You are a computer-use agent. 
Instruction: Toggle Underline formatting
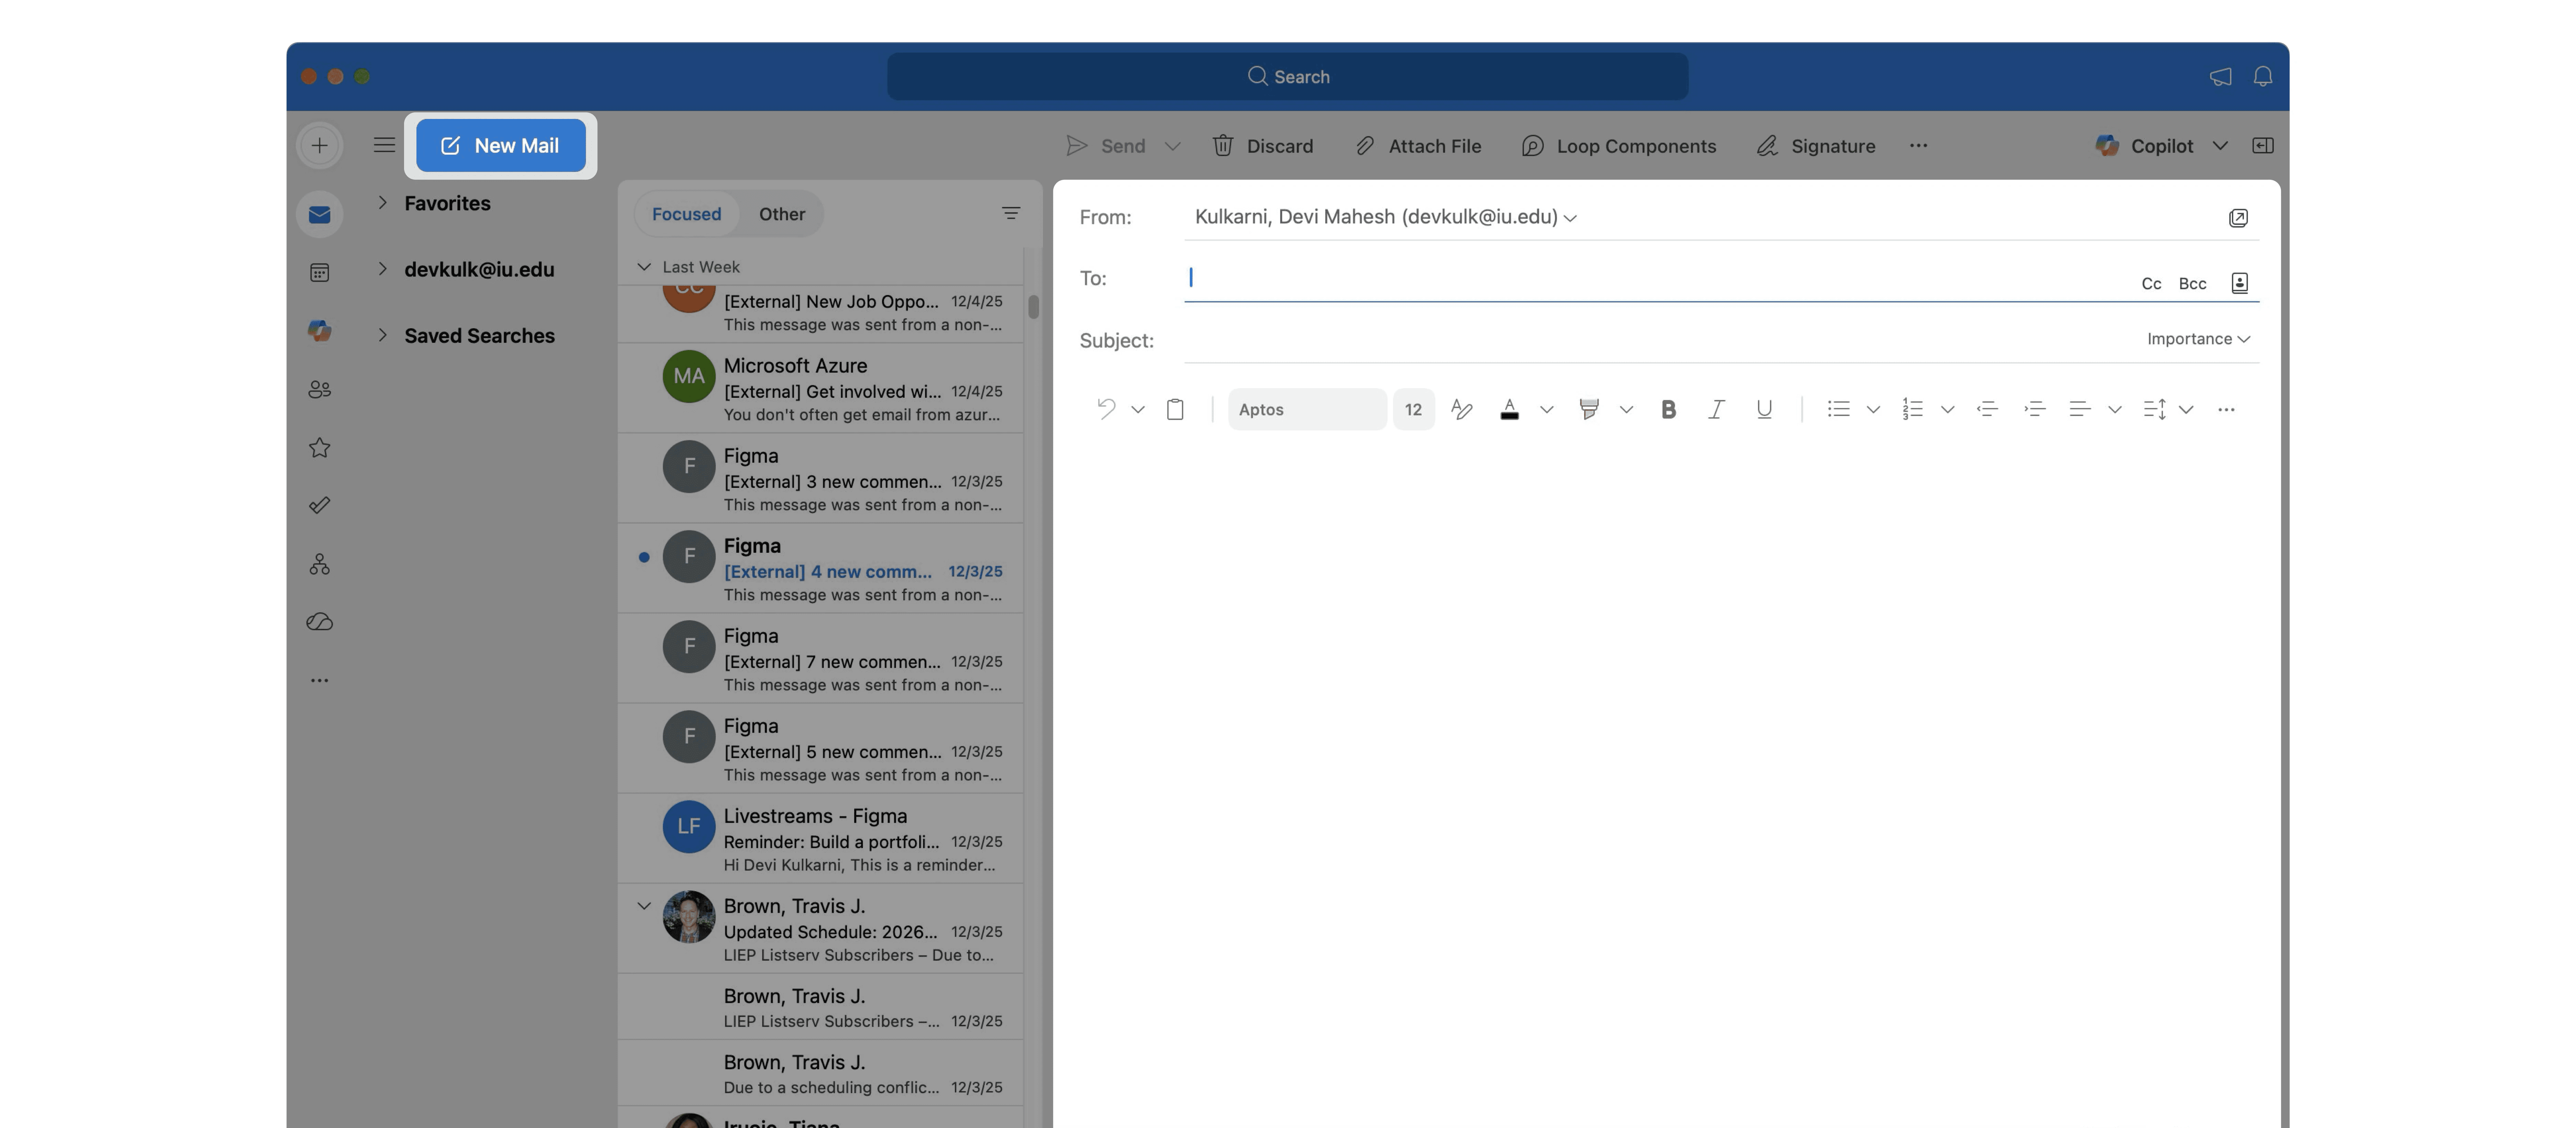1764,409
